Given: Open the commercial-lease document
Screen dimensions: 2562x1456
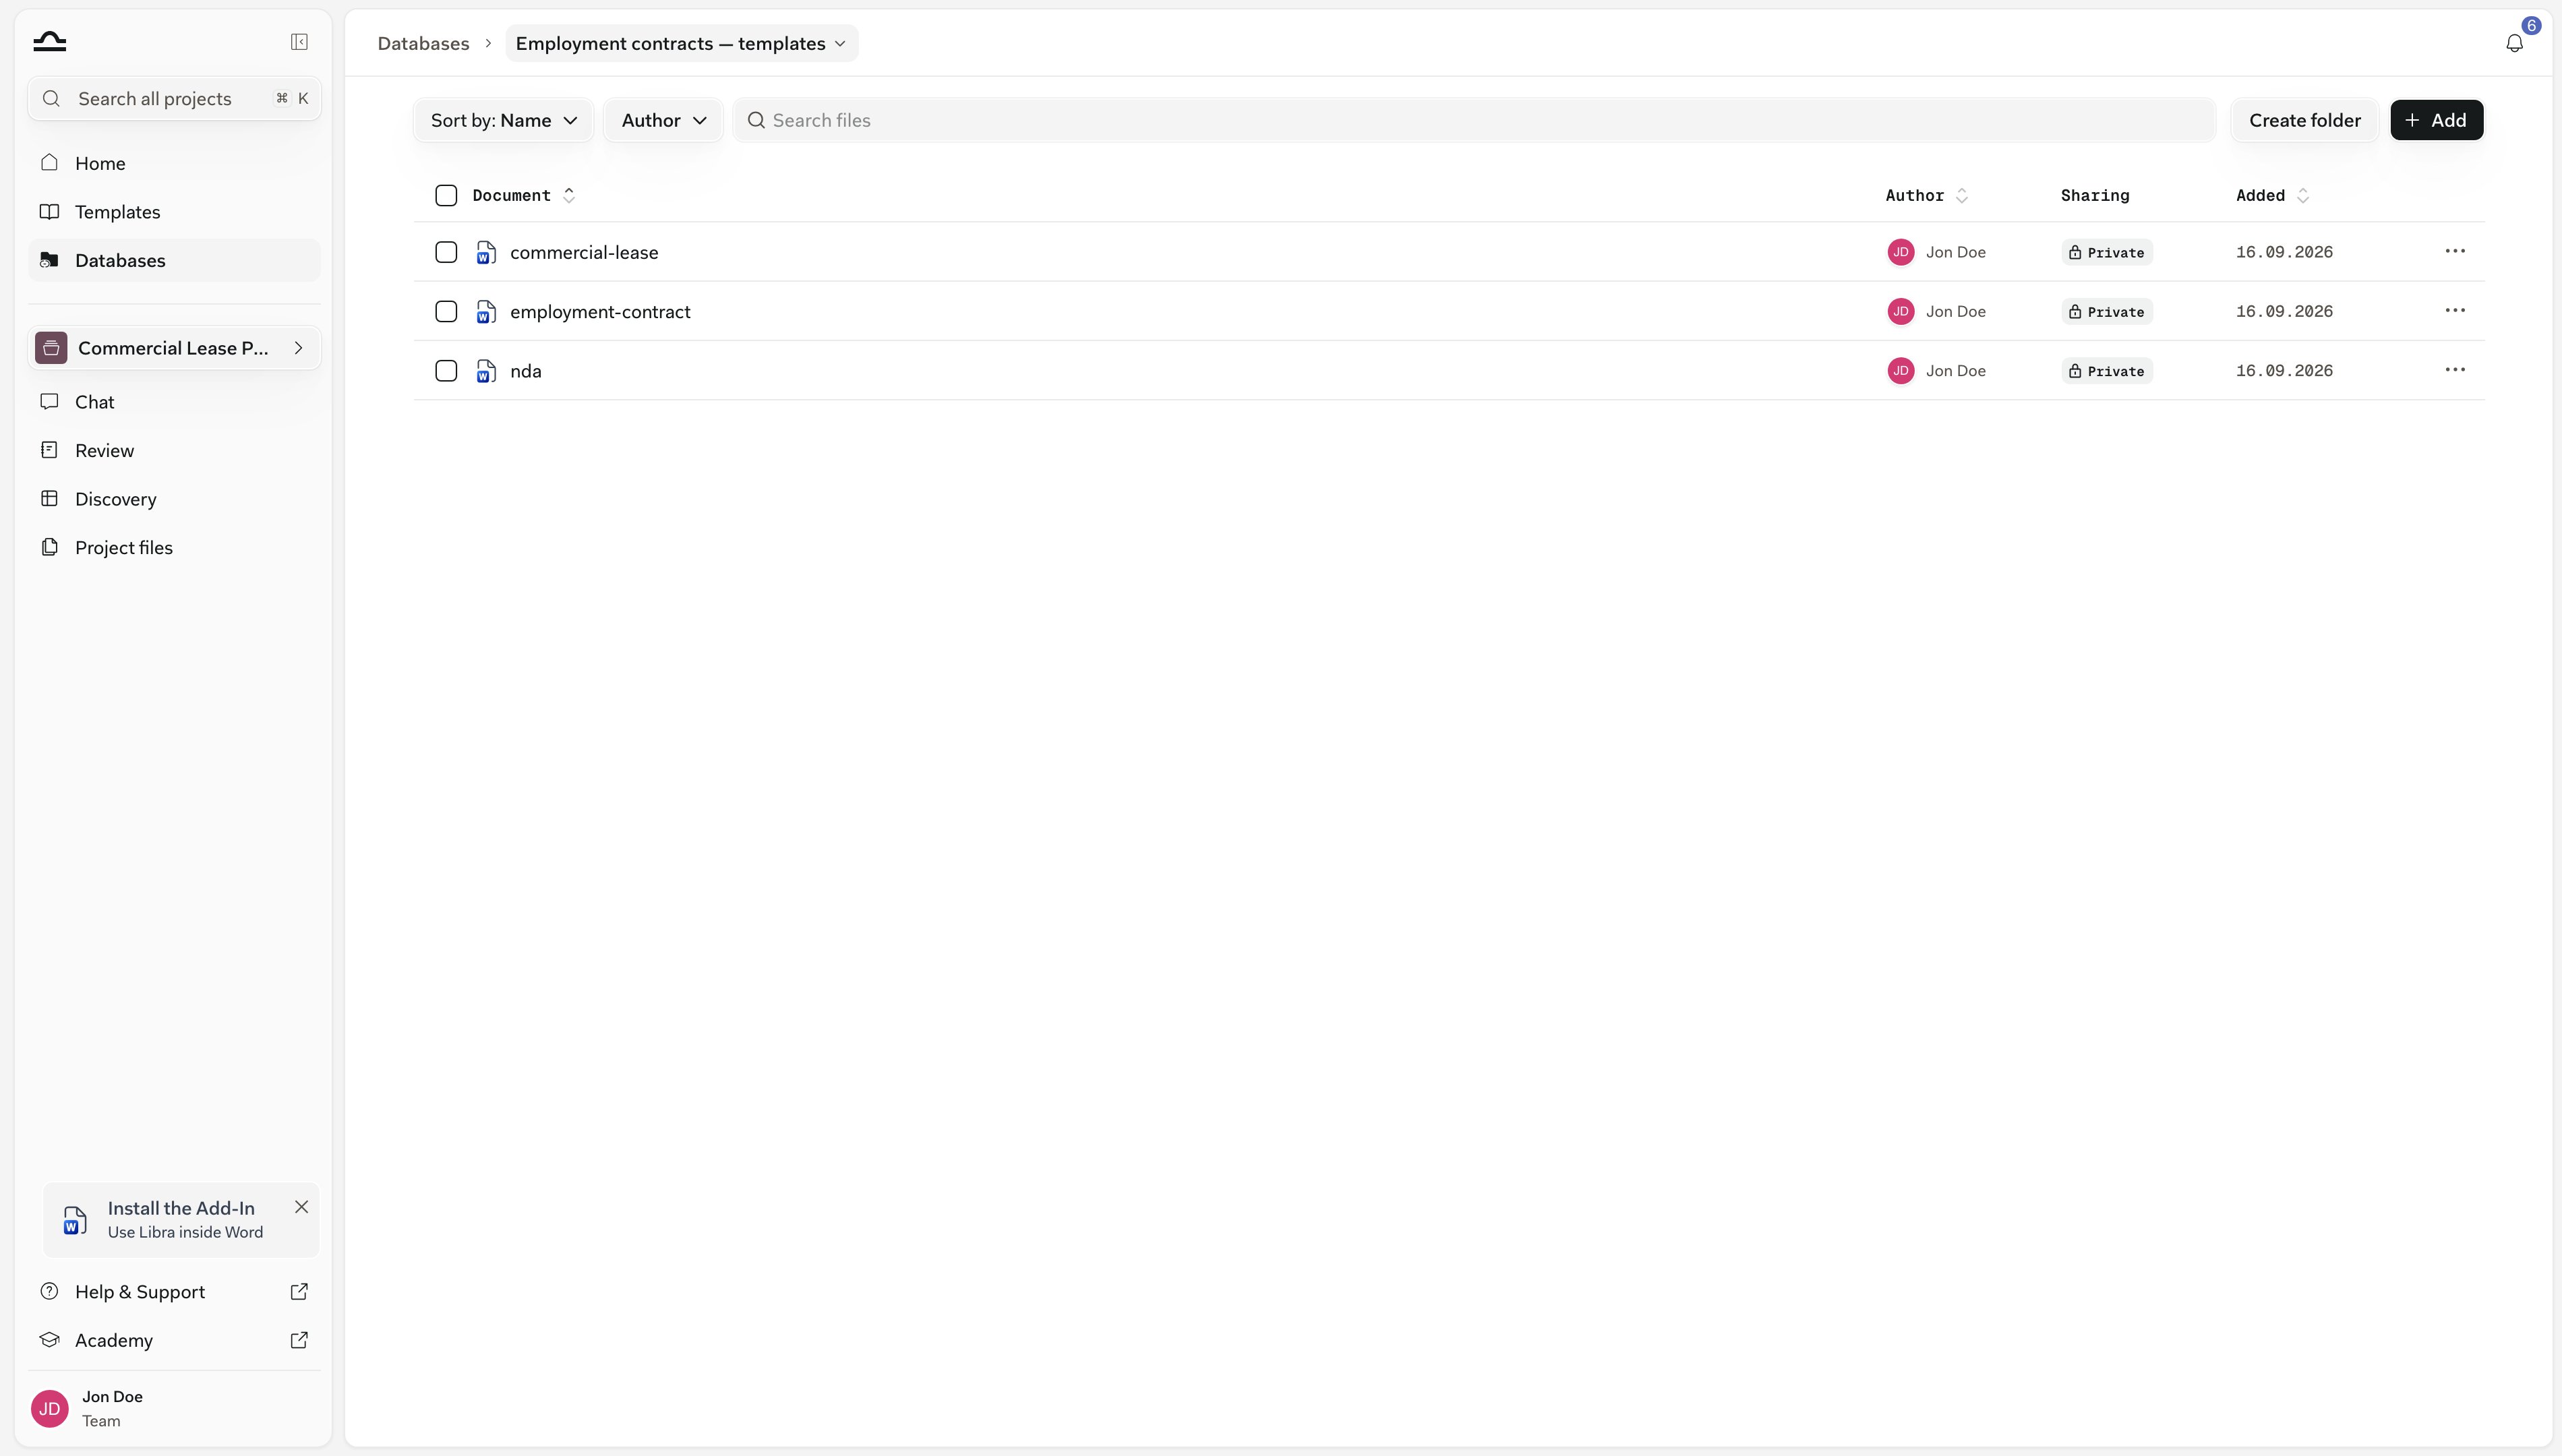Looking at the screenshot, I should coord(584,252).
